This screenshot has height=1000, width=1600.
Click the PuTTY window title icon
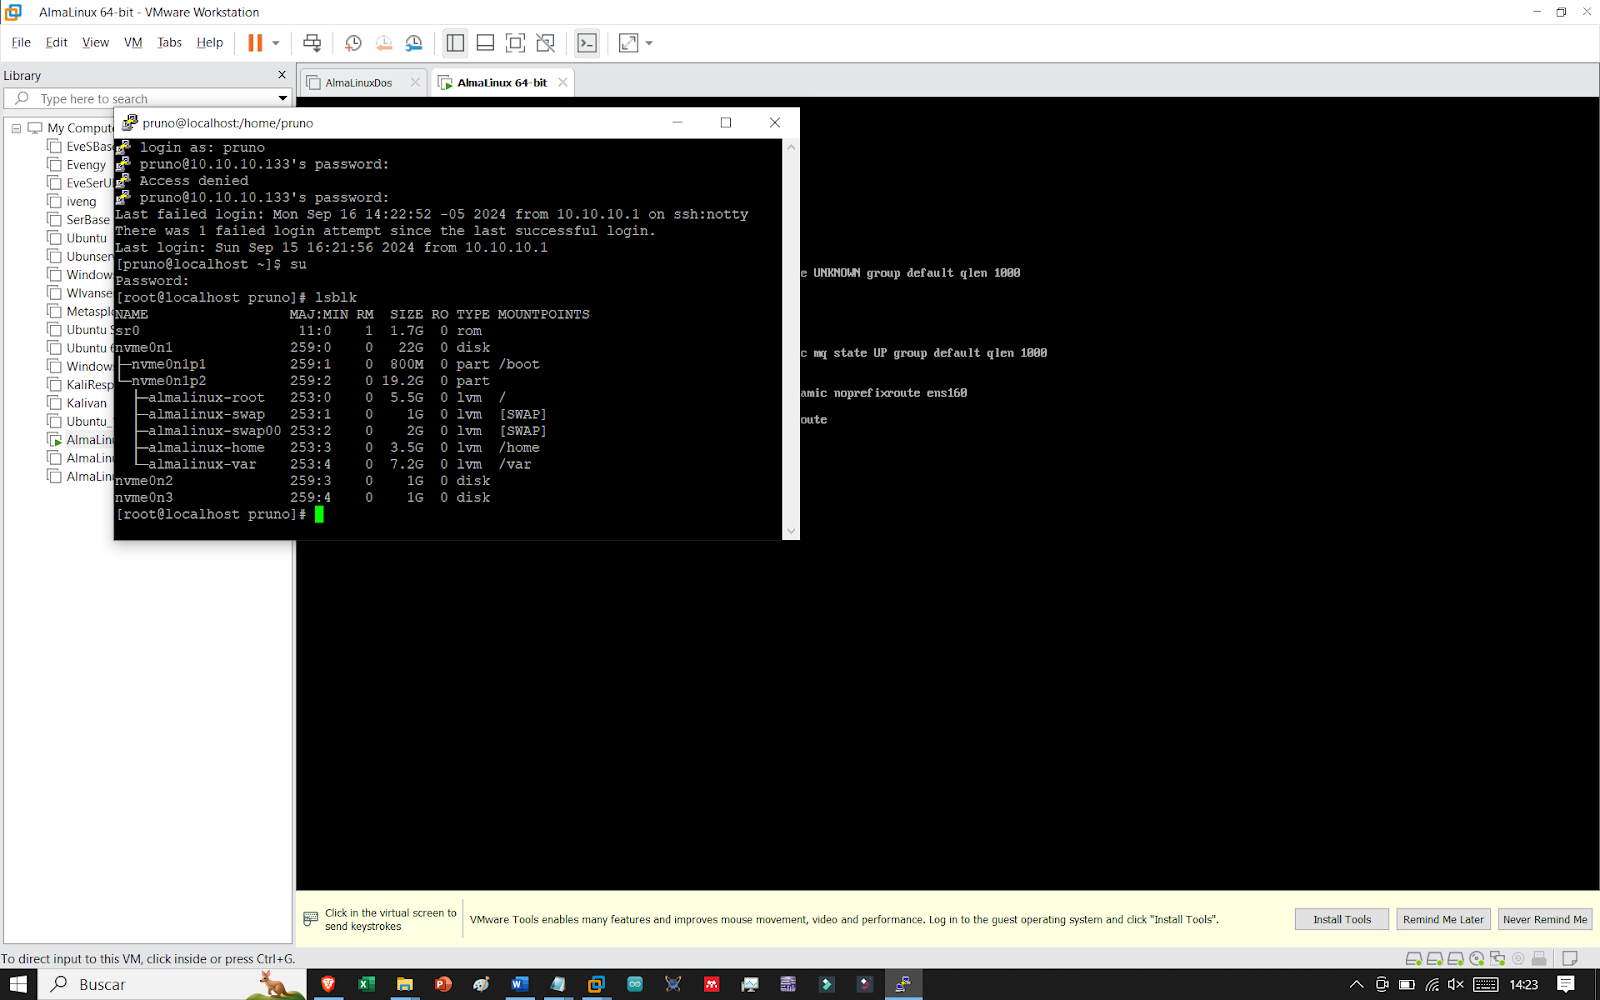(x=129, y=123)
